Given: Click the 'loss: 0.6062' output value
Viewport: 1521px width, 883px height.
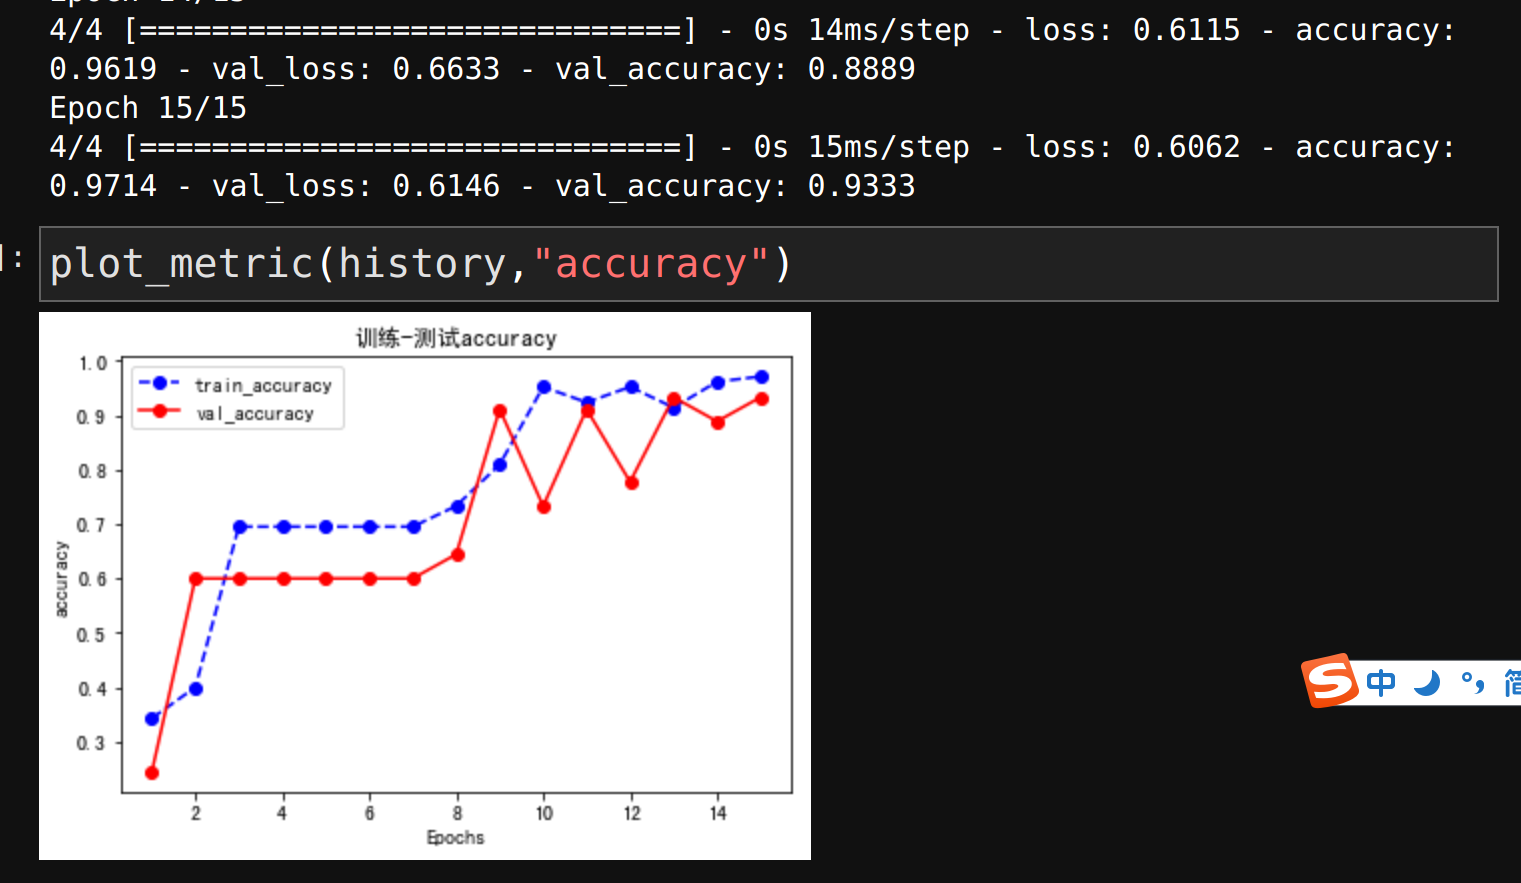Looking at the screenshot, I should point(1133,147).
